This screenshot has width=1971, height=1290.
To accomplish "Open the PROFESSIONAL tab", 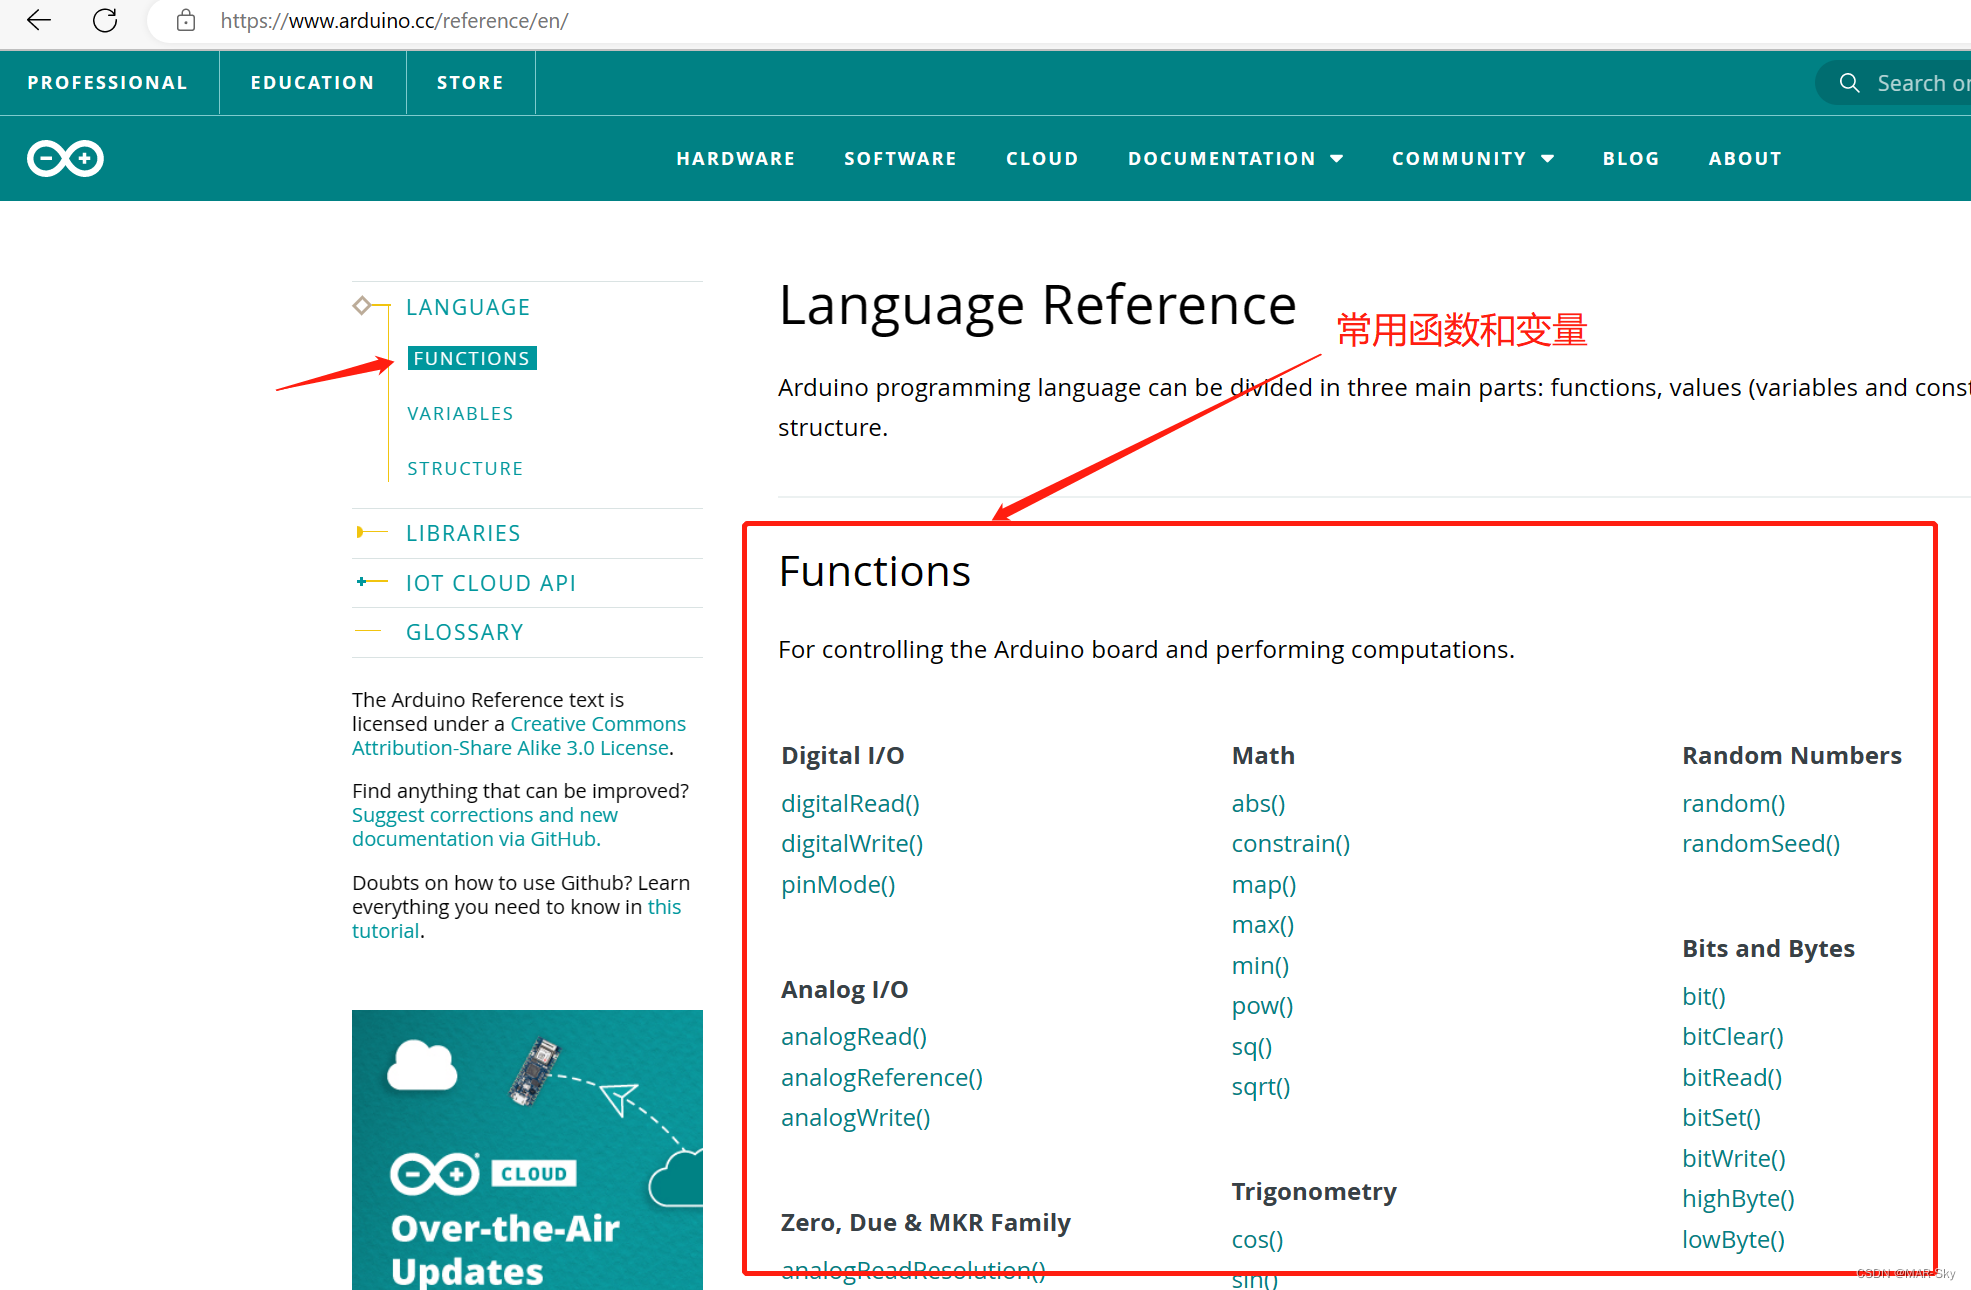I will [108, 83].
